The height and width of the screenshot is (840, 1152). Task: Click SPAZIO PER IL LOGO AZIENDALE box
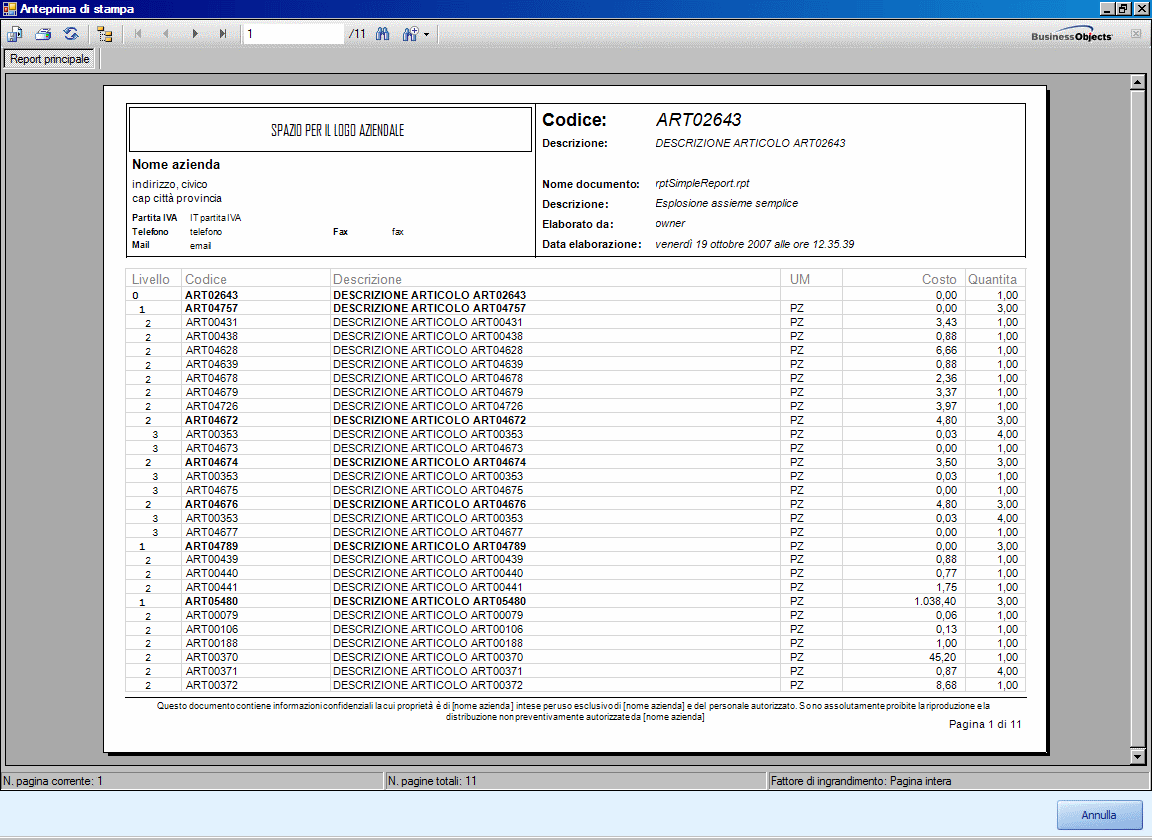click(x=331, y=130)
